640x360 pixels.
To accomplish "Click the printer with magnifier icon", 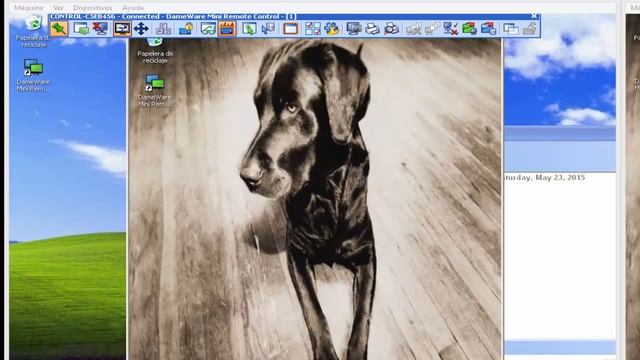I will (391, 29).
